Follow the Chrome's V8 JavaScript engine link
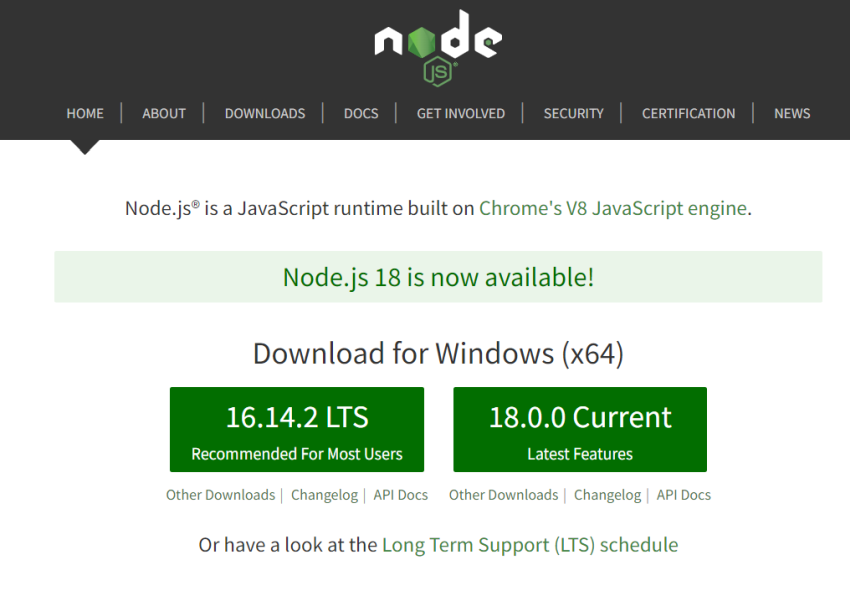Image resolution: width=850 pixels, height=606 pixels. (613, 208)
